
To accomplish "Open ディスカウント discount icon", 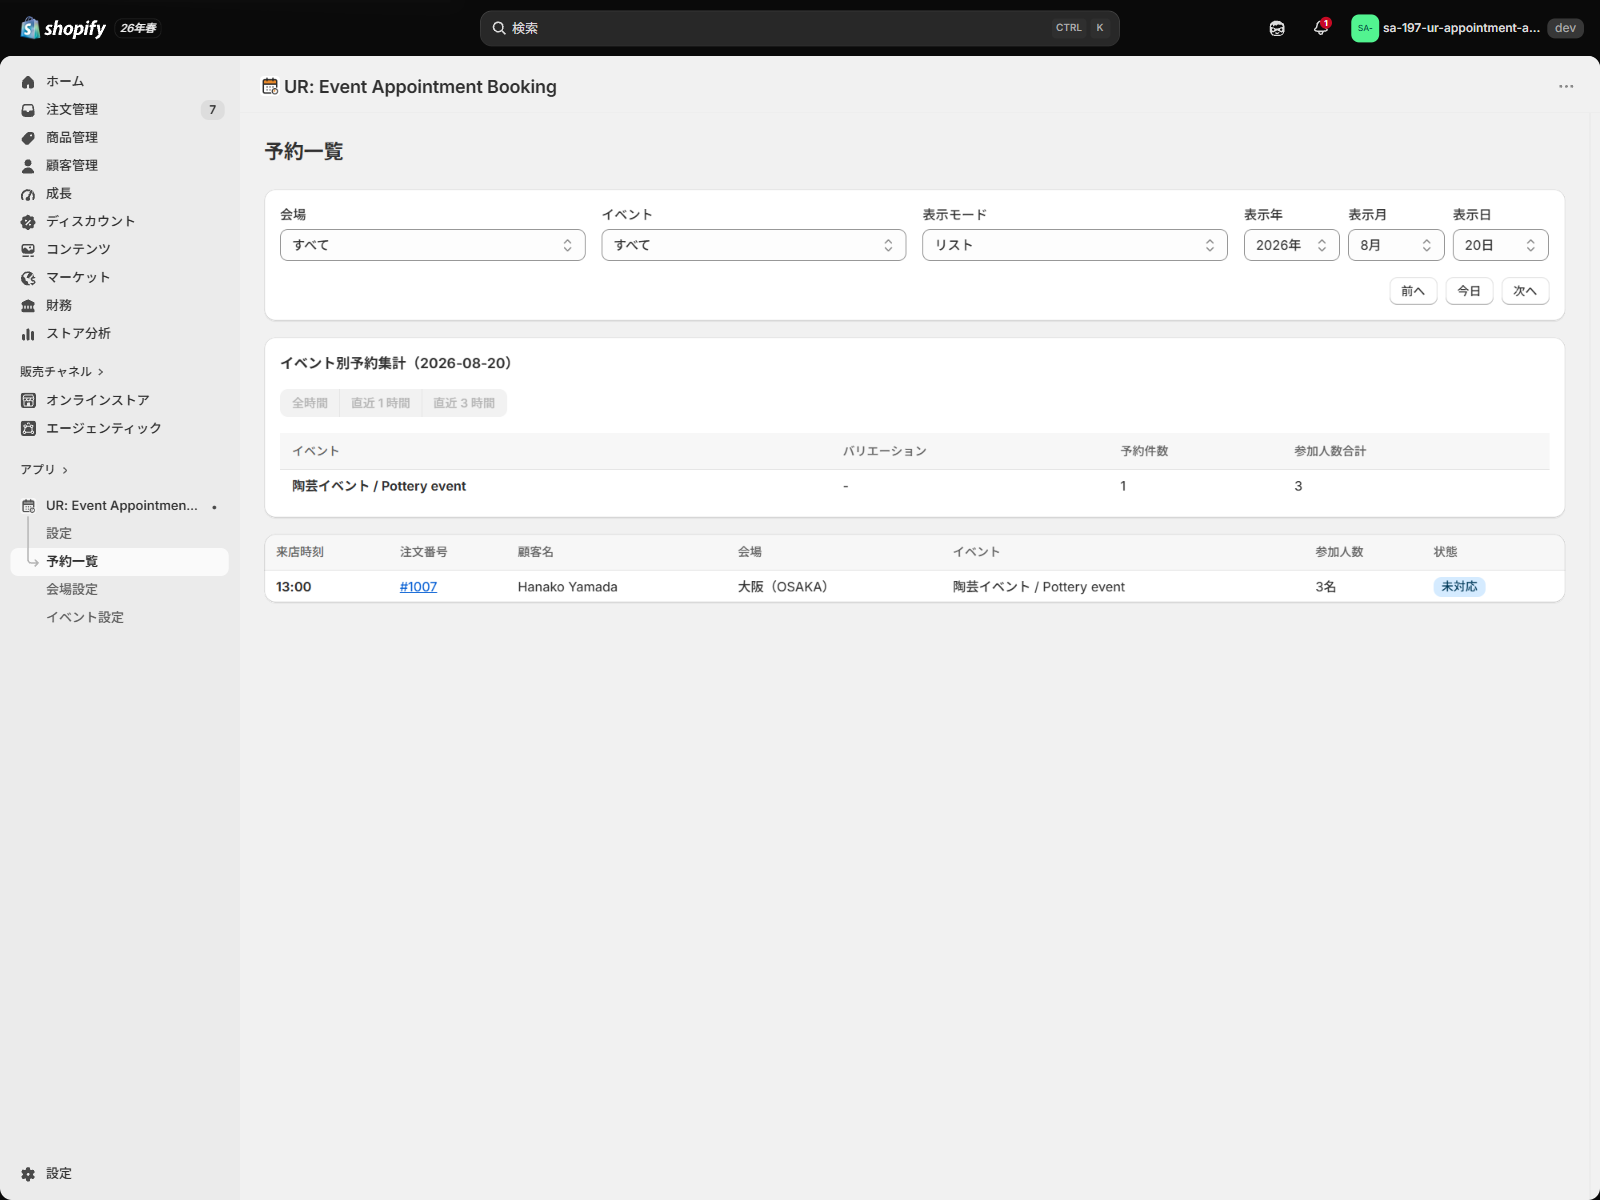I will click(28, 222).
